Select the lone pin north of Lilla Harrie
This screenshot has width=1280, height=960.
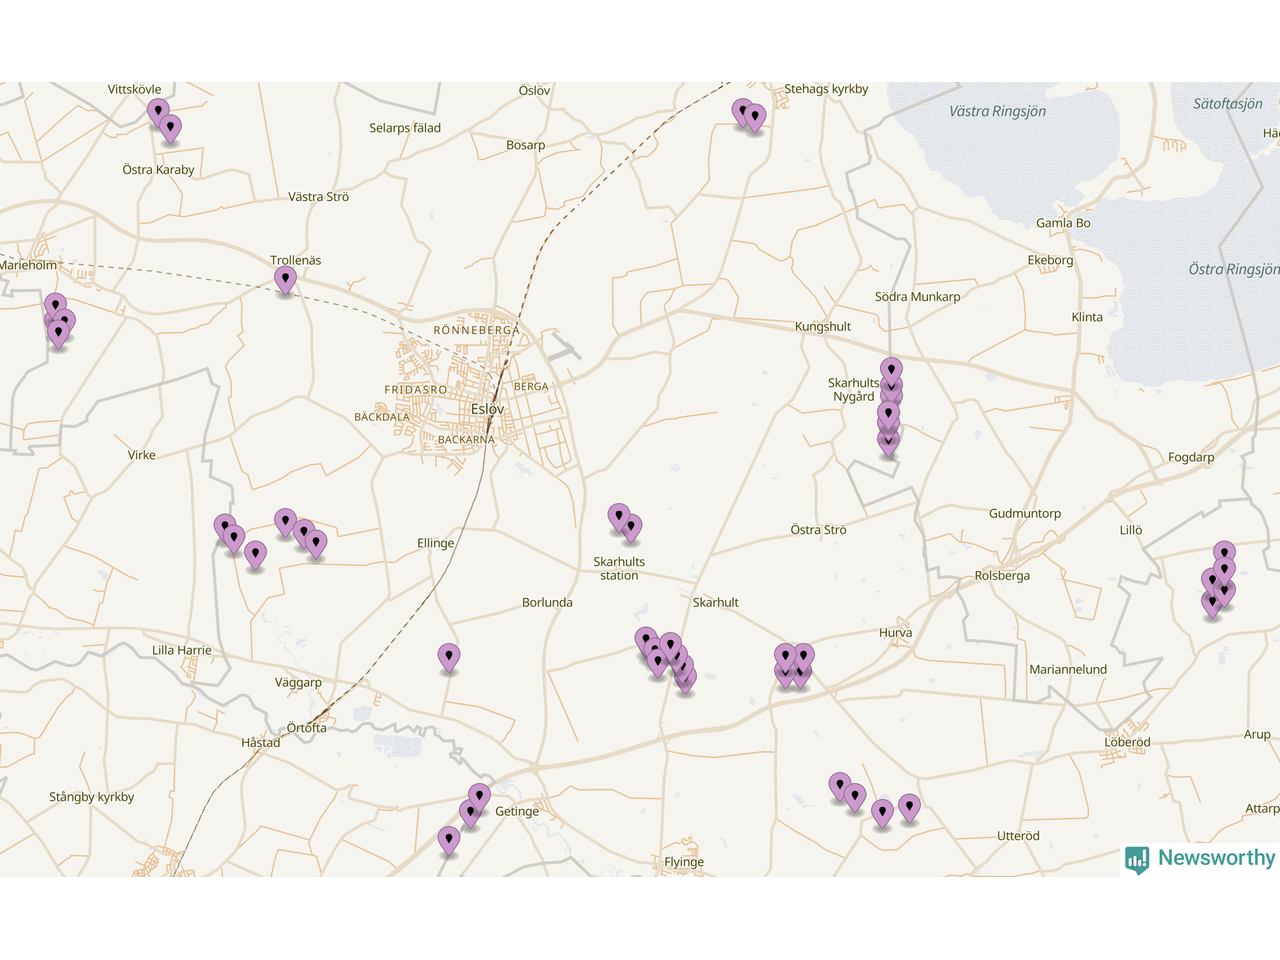click(255, 555)
